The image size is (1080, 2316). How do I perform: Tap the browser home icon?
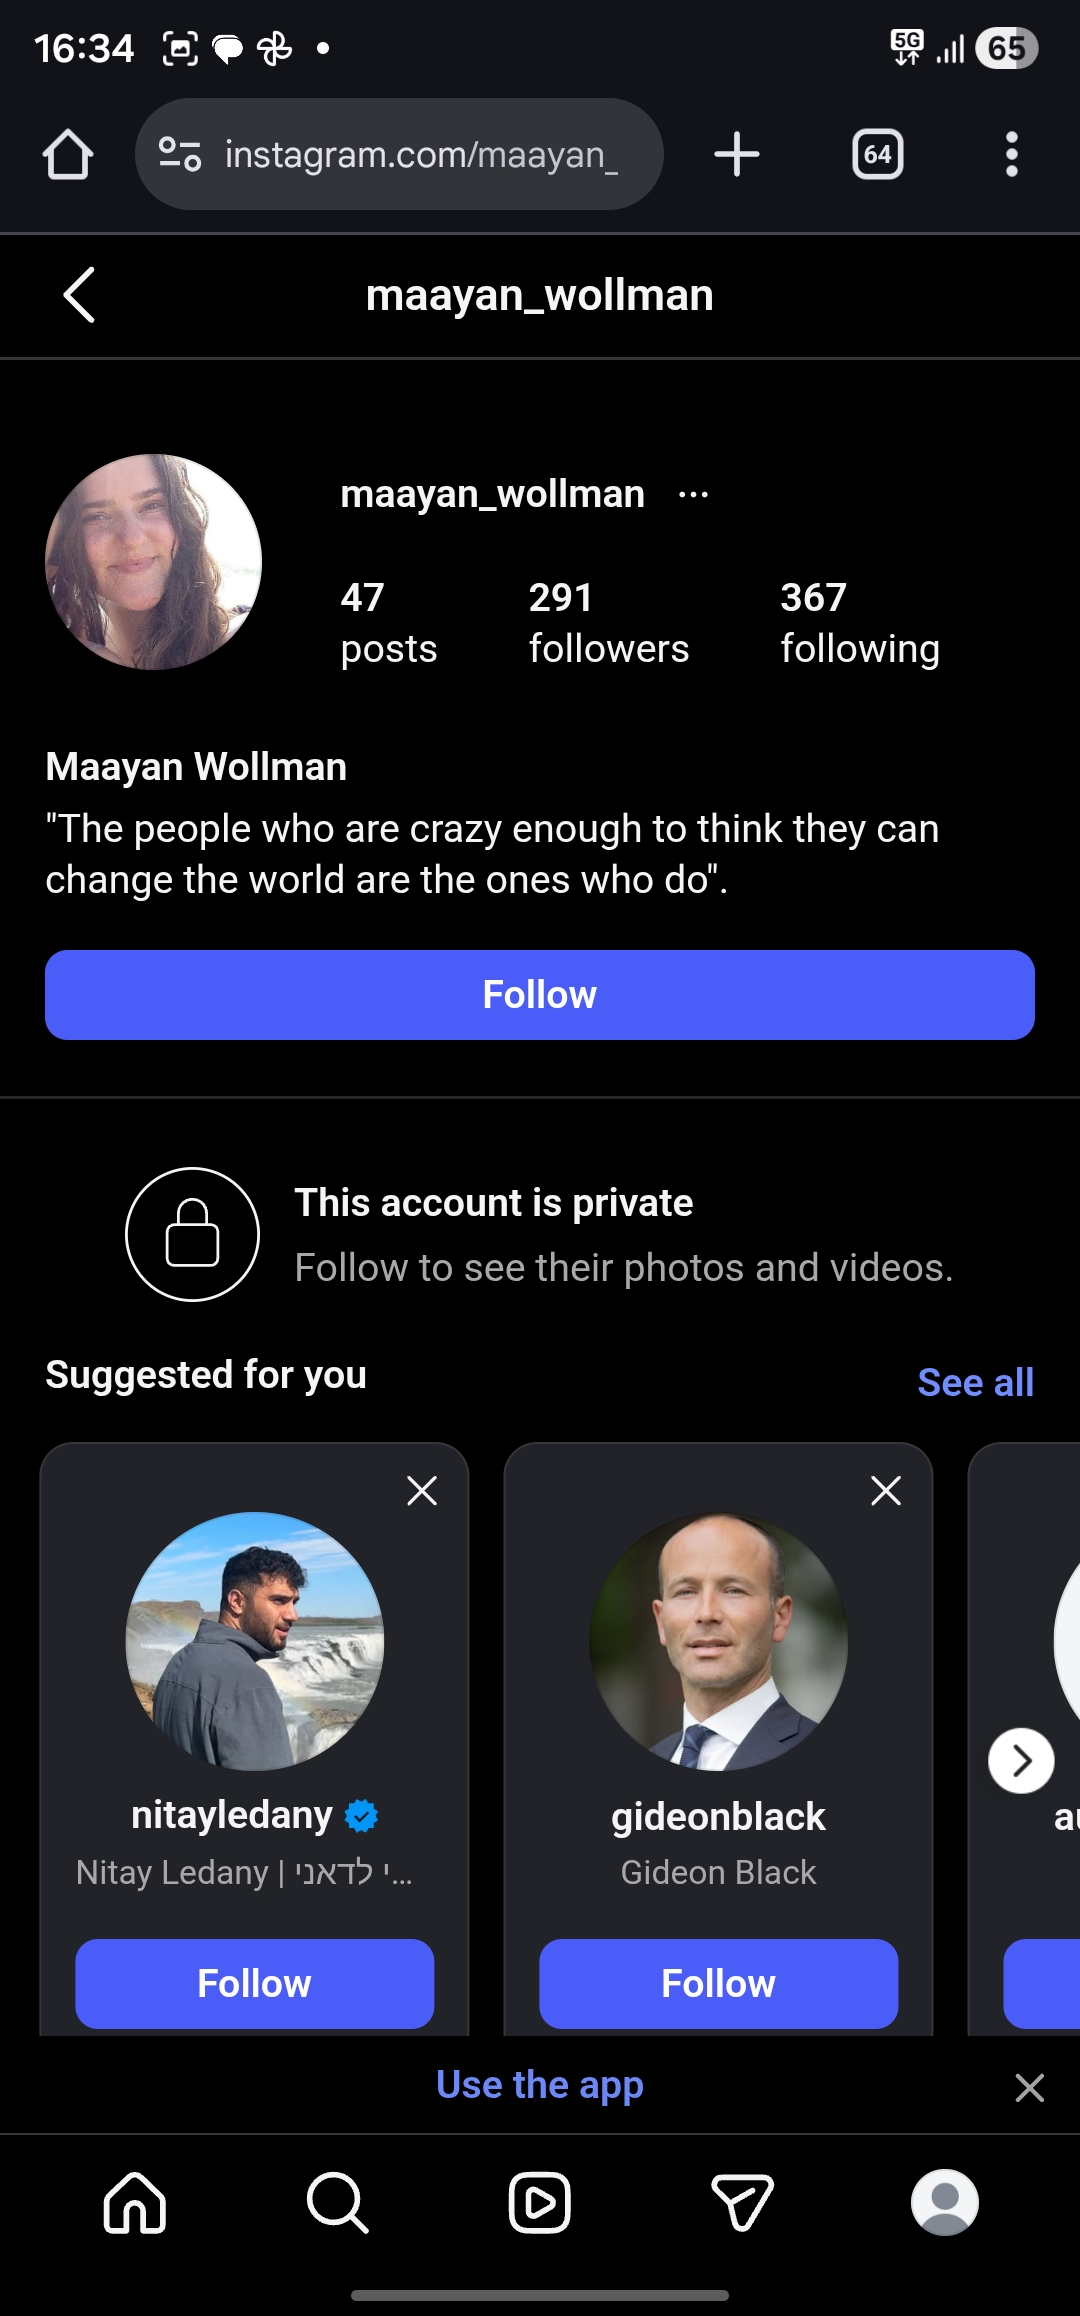point(68,155)
